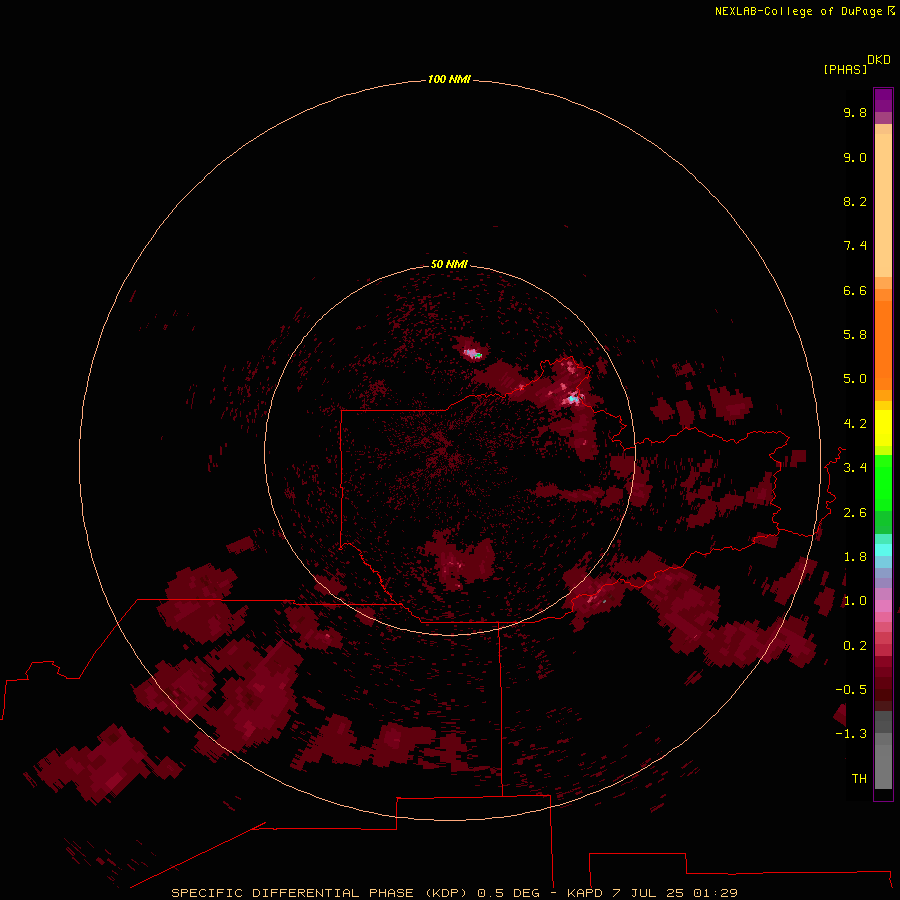The width and height of the screenshot is (900, 900).
Task: Click the 6.6 scale value
Action: tap(855, 290)
